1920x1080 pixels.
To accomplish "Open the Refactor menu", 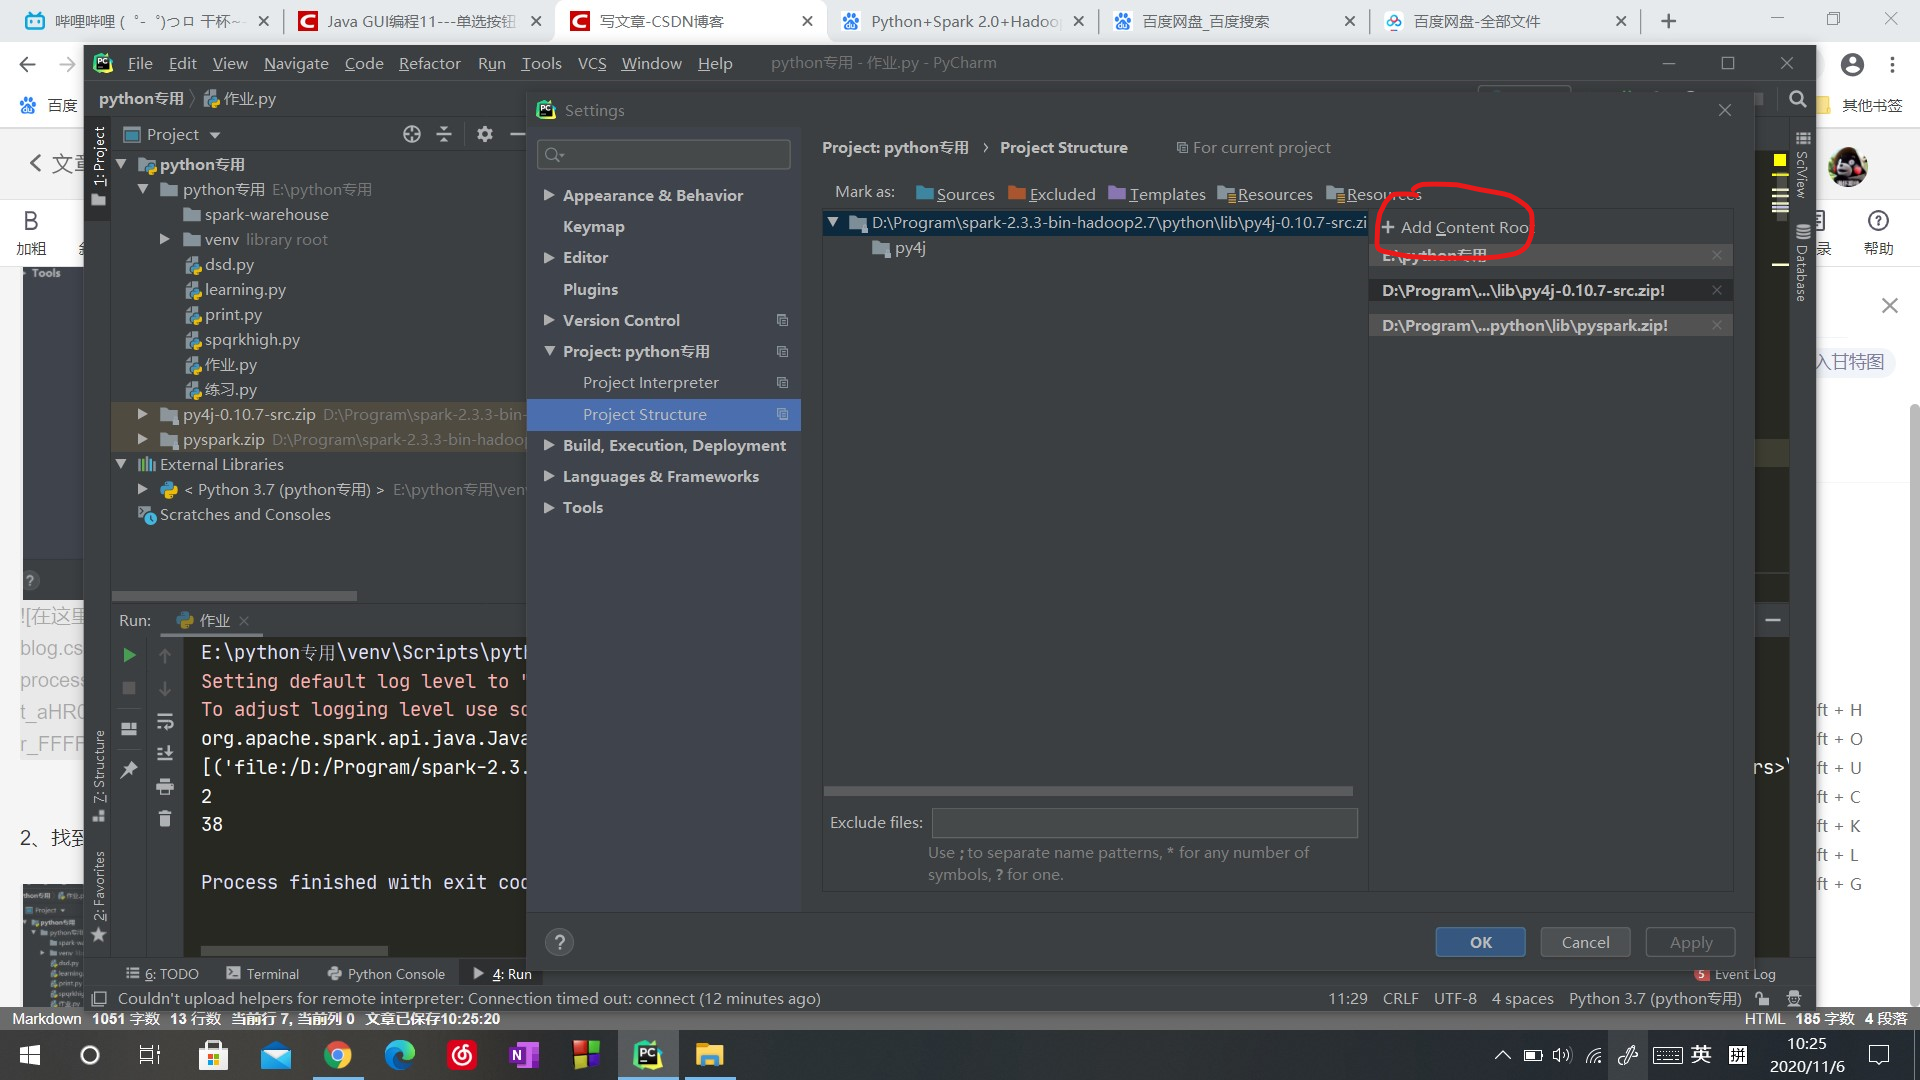I will (x=429, y=63).
